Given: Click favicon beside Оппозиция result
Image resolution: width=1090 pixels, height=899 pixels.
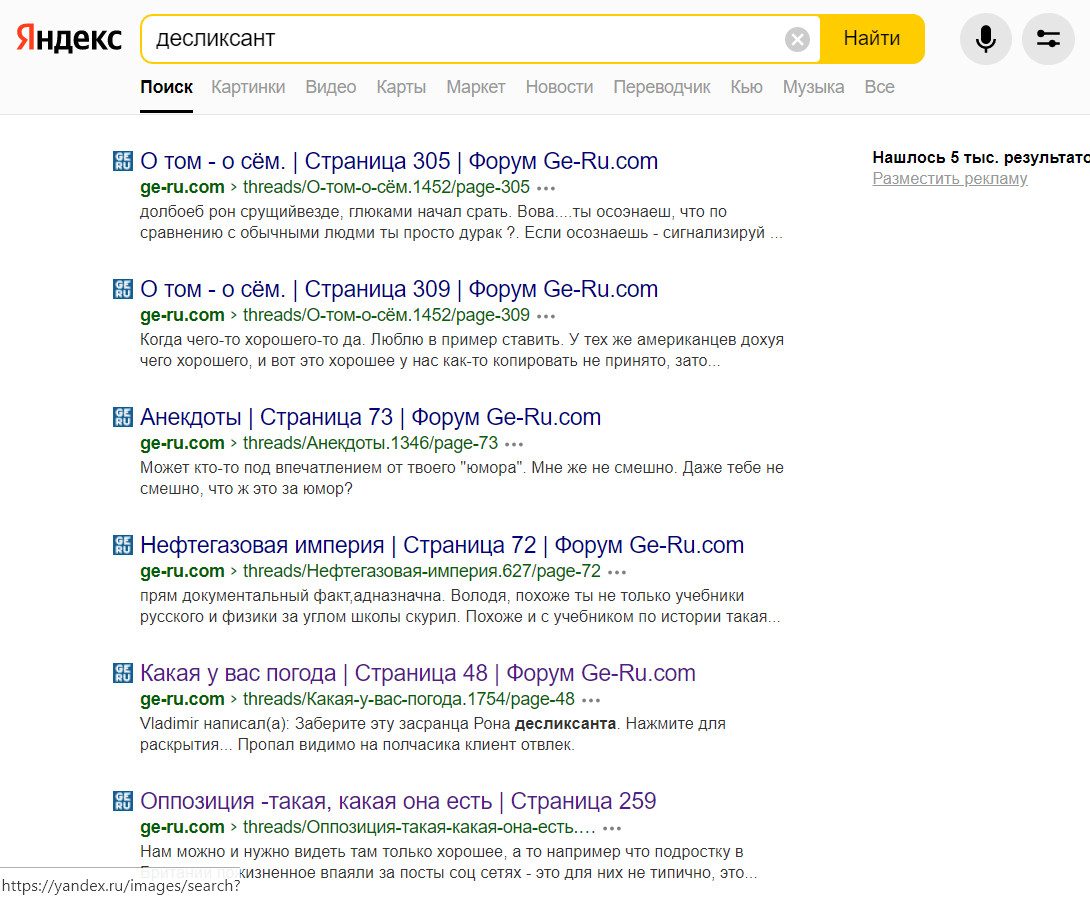Looking at the screenshot, I should tap(123, 801).
